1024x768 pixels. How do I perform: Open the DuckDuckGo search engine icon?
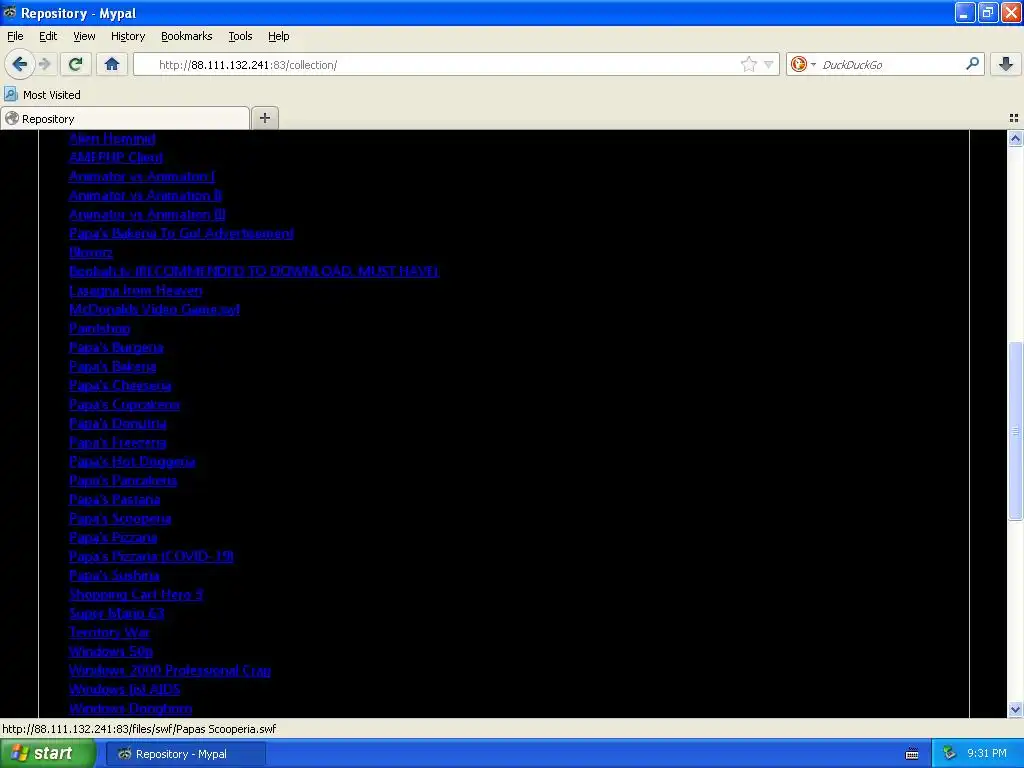point(798,64)
